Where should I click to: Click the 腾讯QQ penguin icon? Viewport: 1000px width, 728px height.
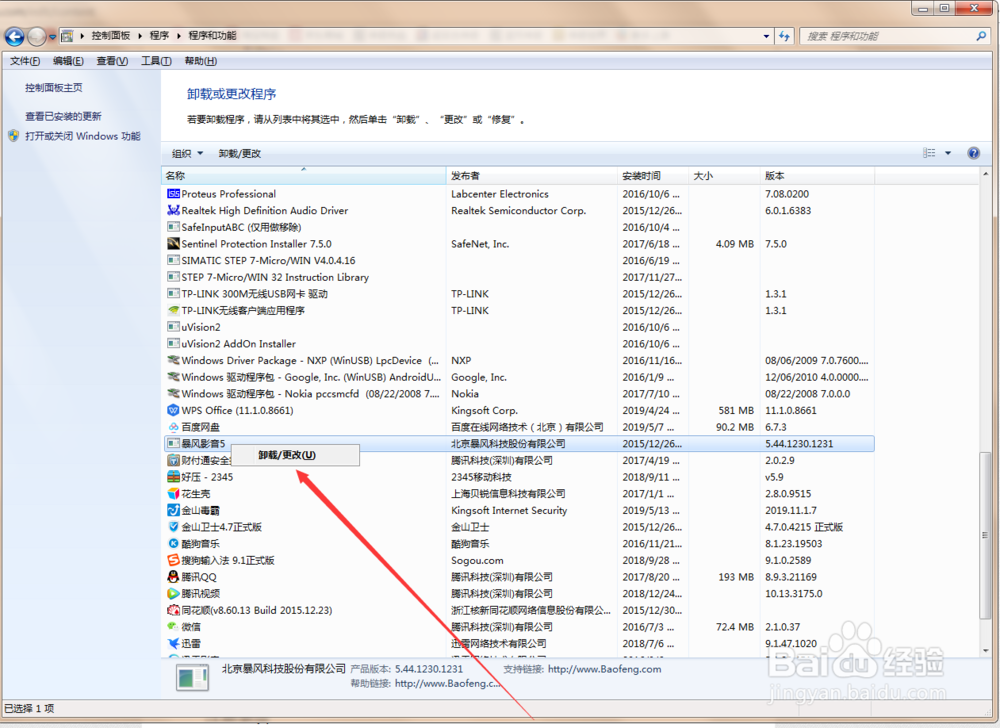click(173, 577)
